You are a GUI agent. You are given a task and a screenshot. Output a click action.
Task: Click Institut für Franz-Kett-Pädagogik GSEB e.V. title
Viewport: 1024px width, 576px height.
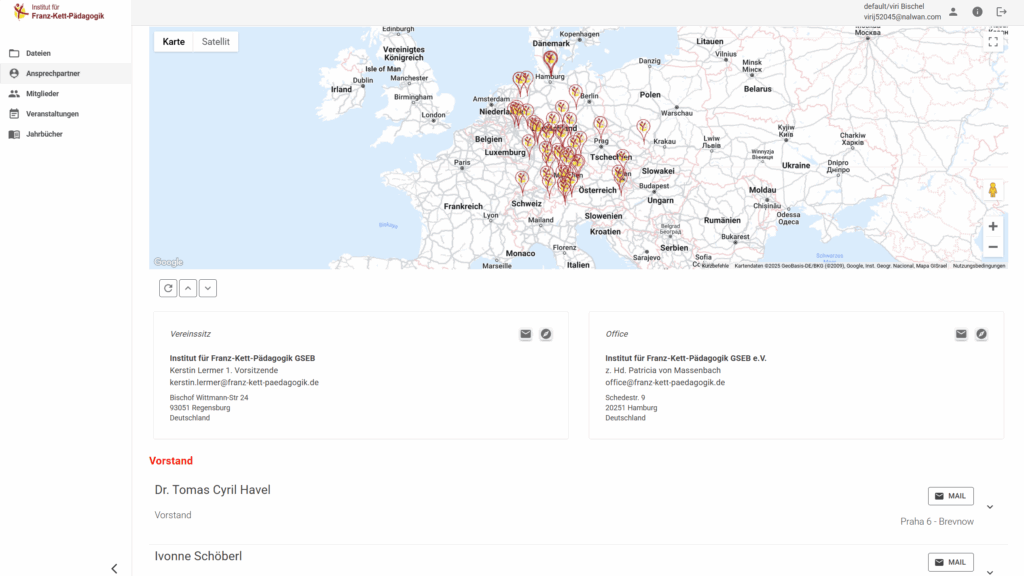pos(686,359)
